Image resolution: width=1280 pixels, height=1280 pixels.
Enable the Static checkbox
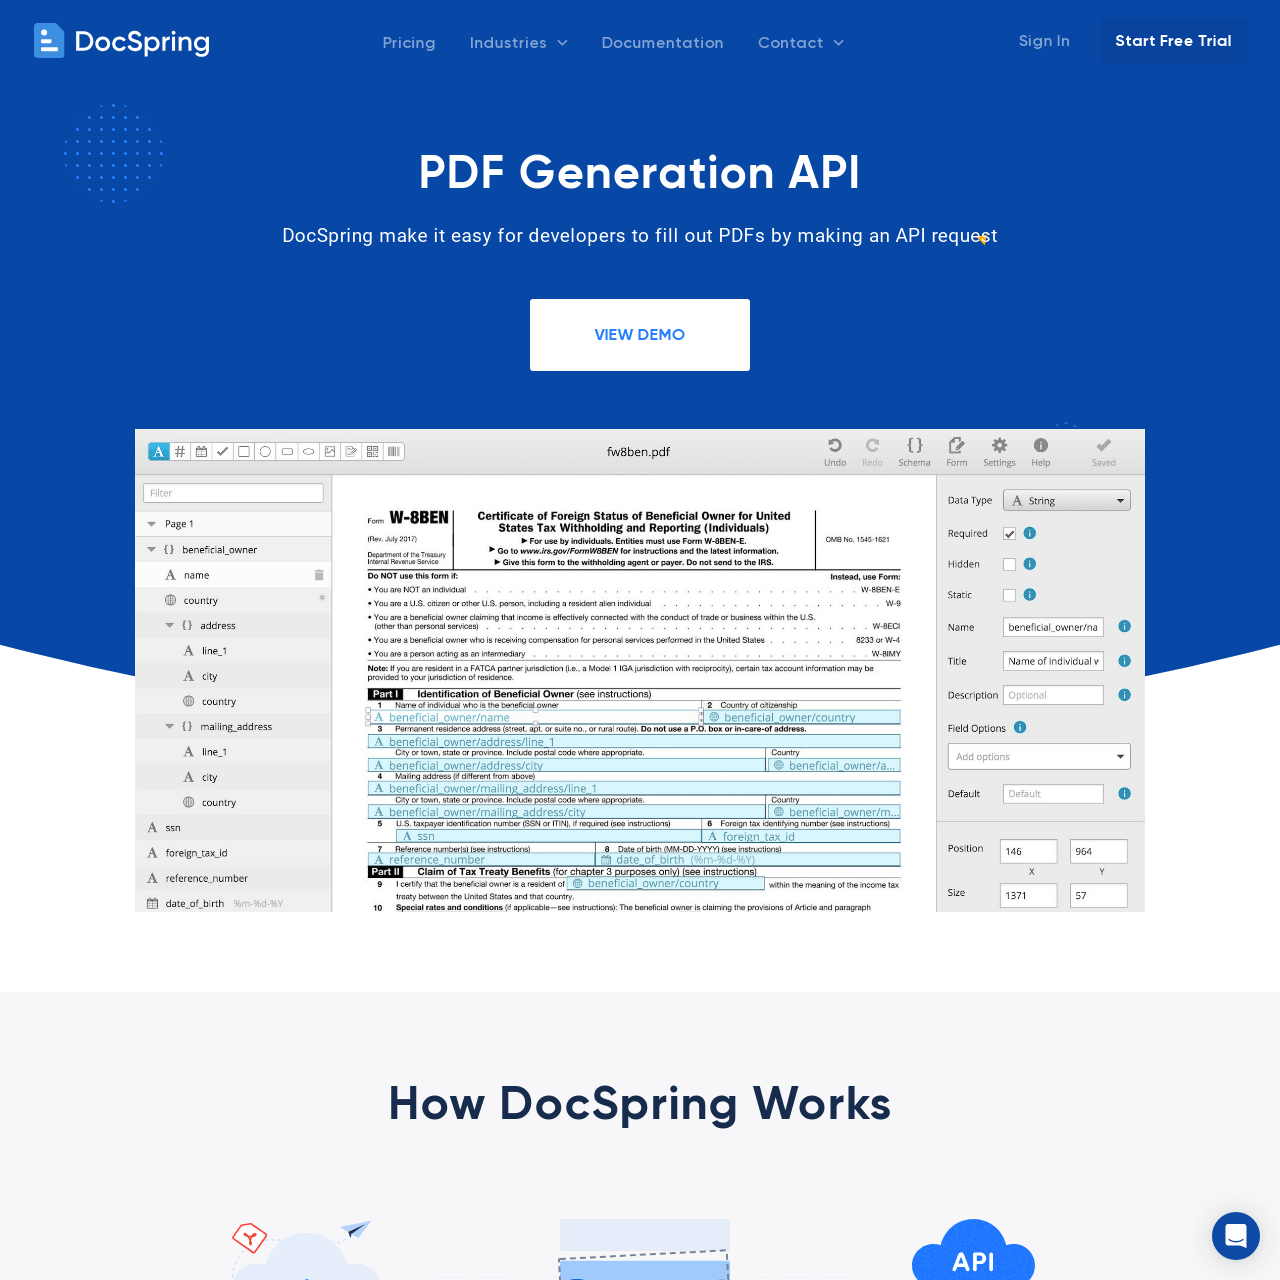[x=1009, y=595]
